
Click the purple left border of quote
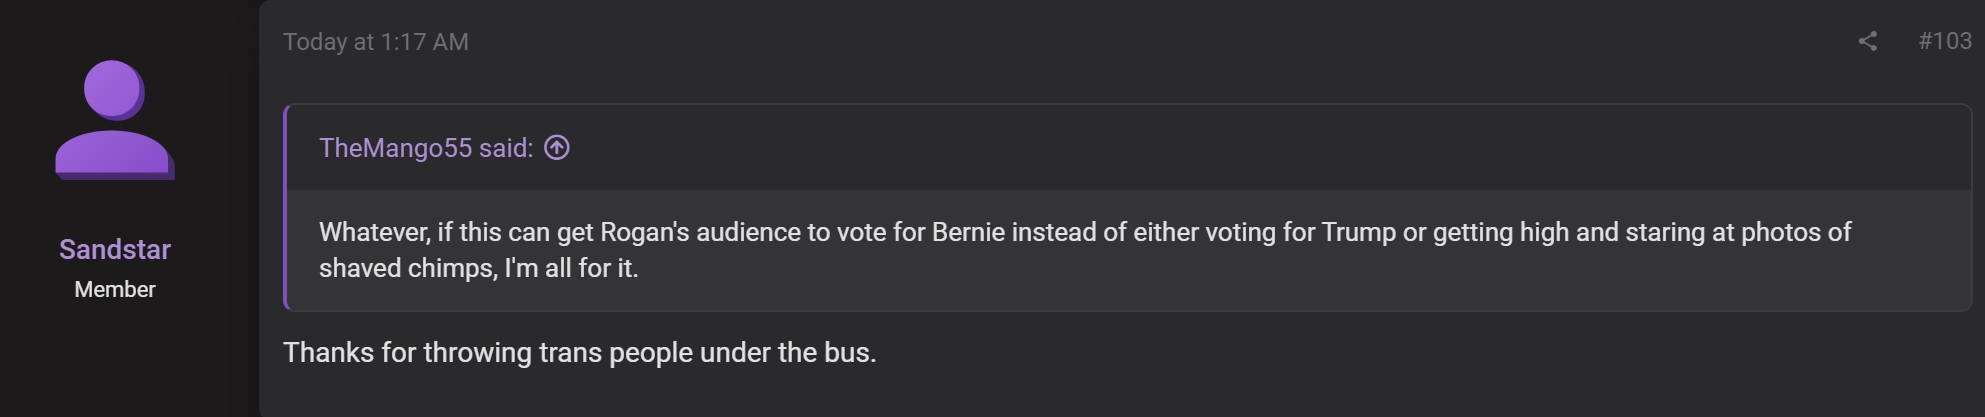286,207
